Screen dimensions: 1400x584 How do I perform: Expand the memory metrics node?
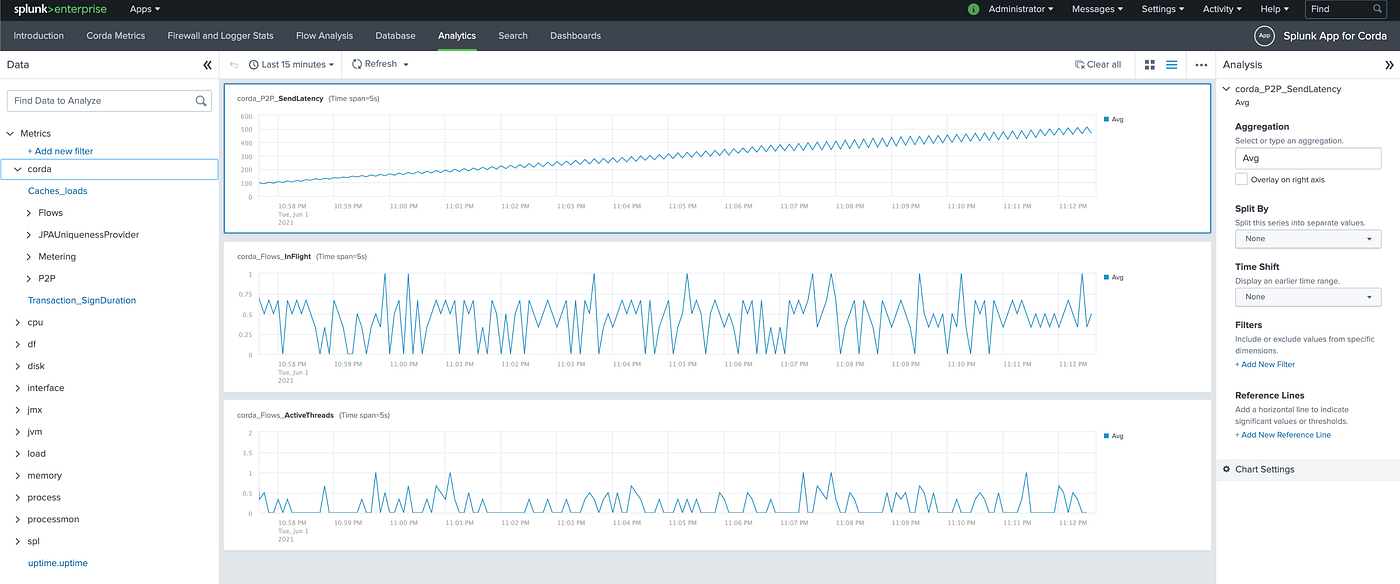pyautogui.click(x=17, y=476)
